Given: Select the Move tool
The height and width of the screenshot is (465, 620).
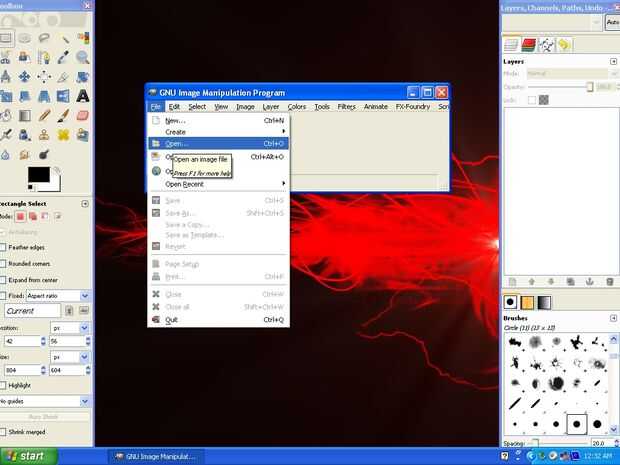Looking at the screenshot, I should coord(25,76).
